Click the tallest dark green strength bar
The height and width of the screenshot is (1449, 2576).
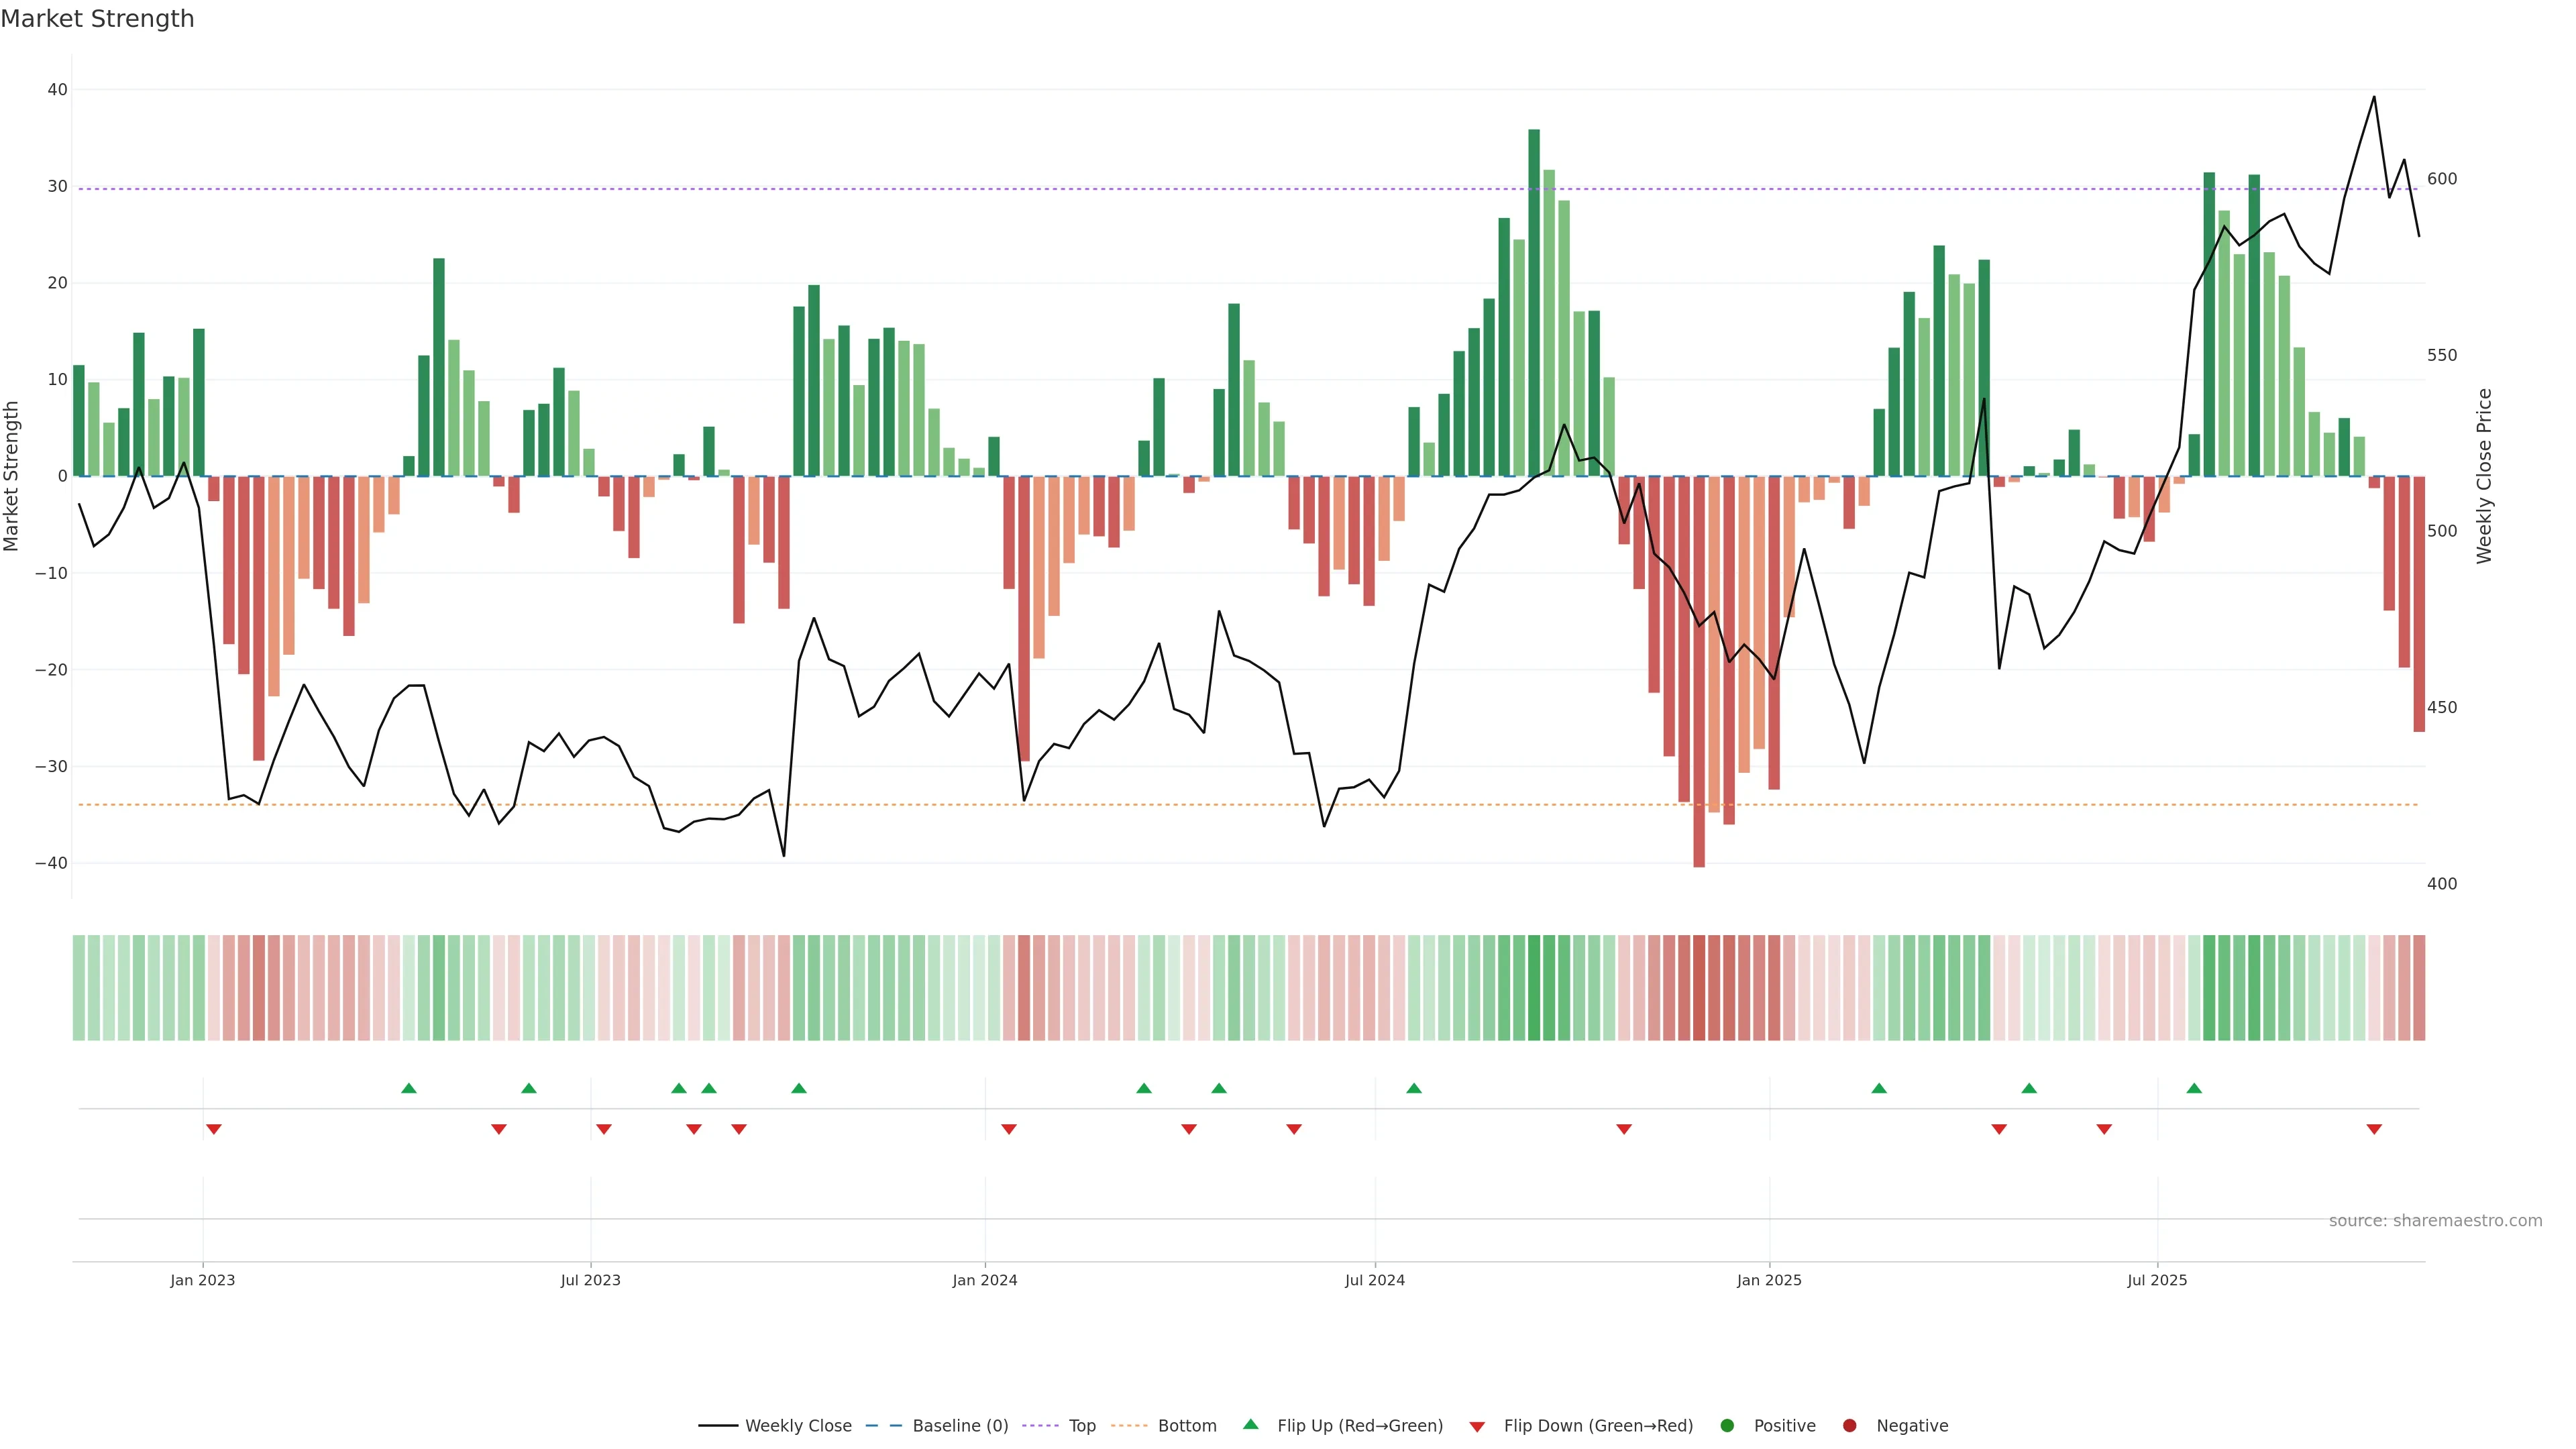[1534, 300]
